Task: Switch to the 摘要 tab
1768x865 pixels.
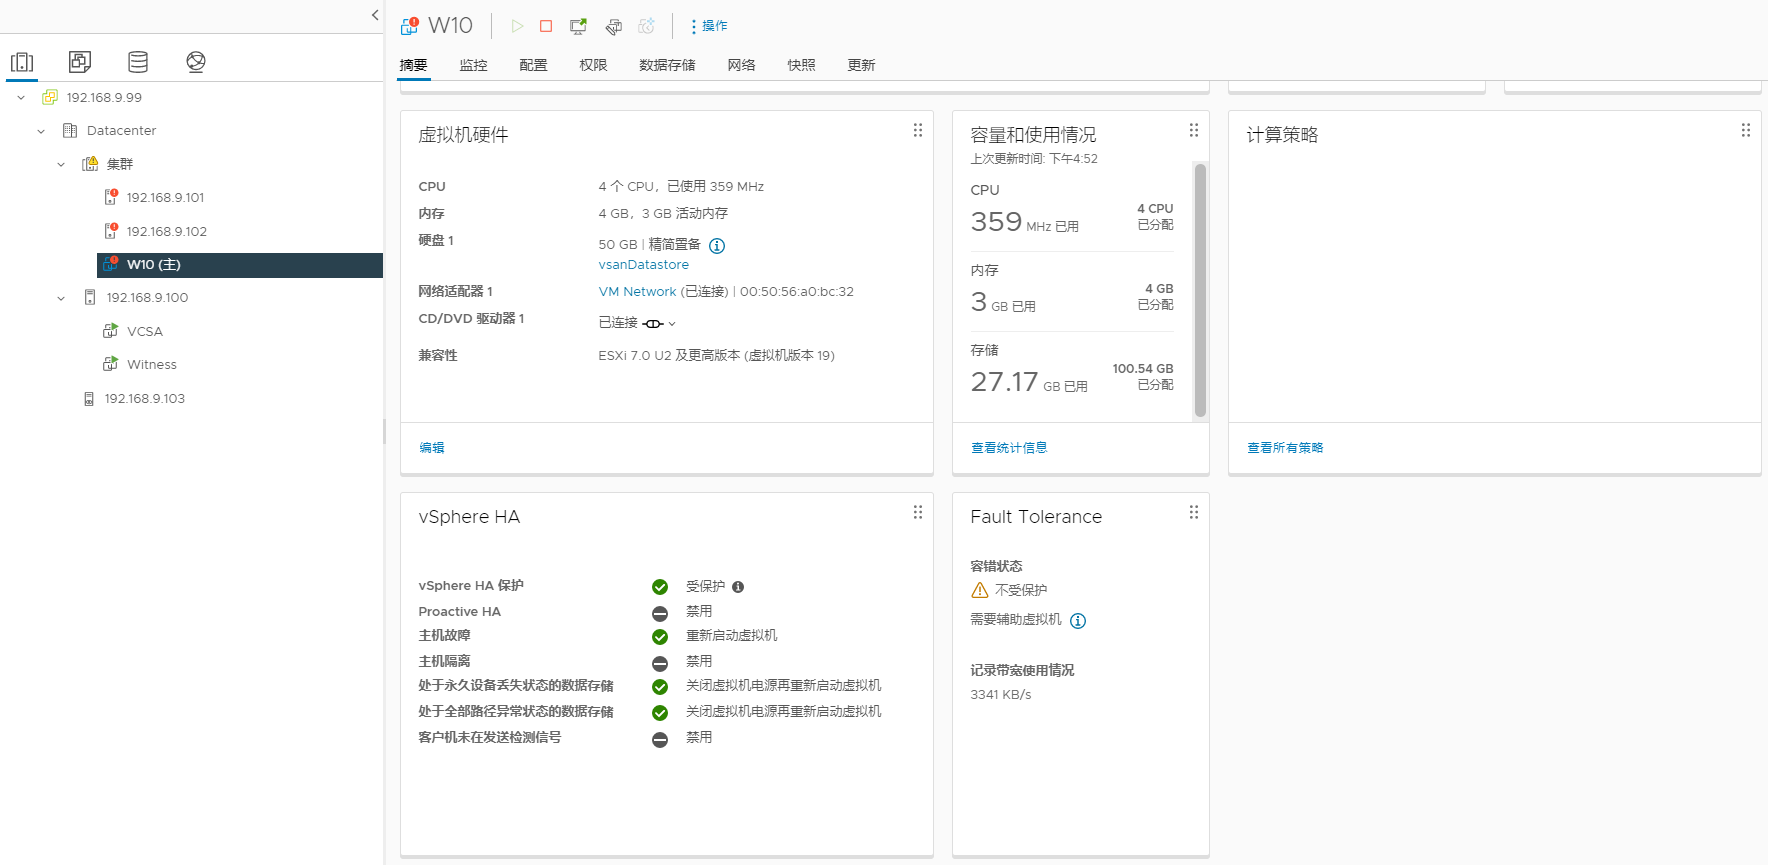Action: coord(413,65)
